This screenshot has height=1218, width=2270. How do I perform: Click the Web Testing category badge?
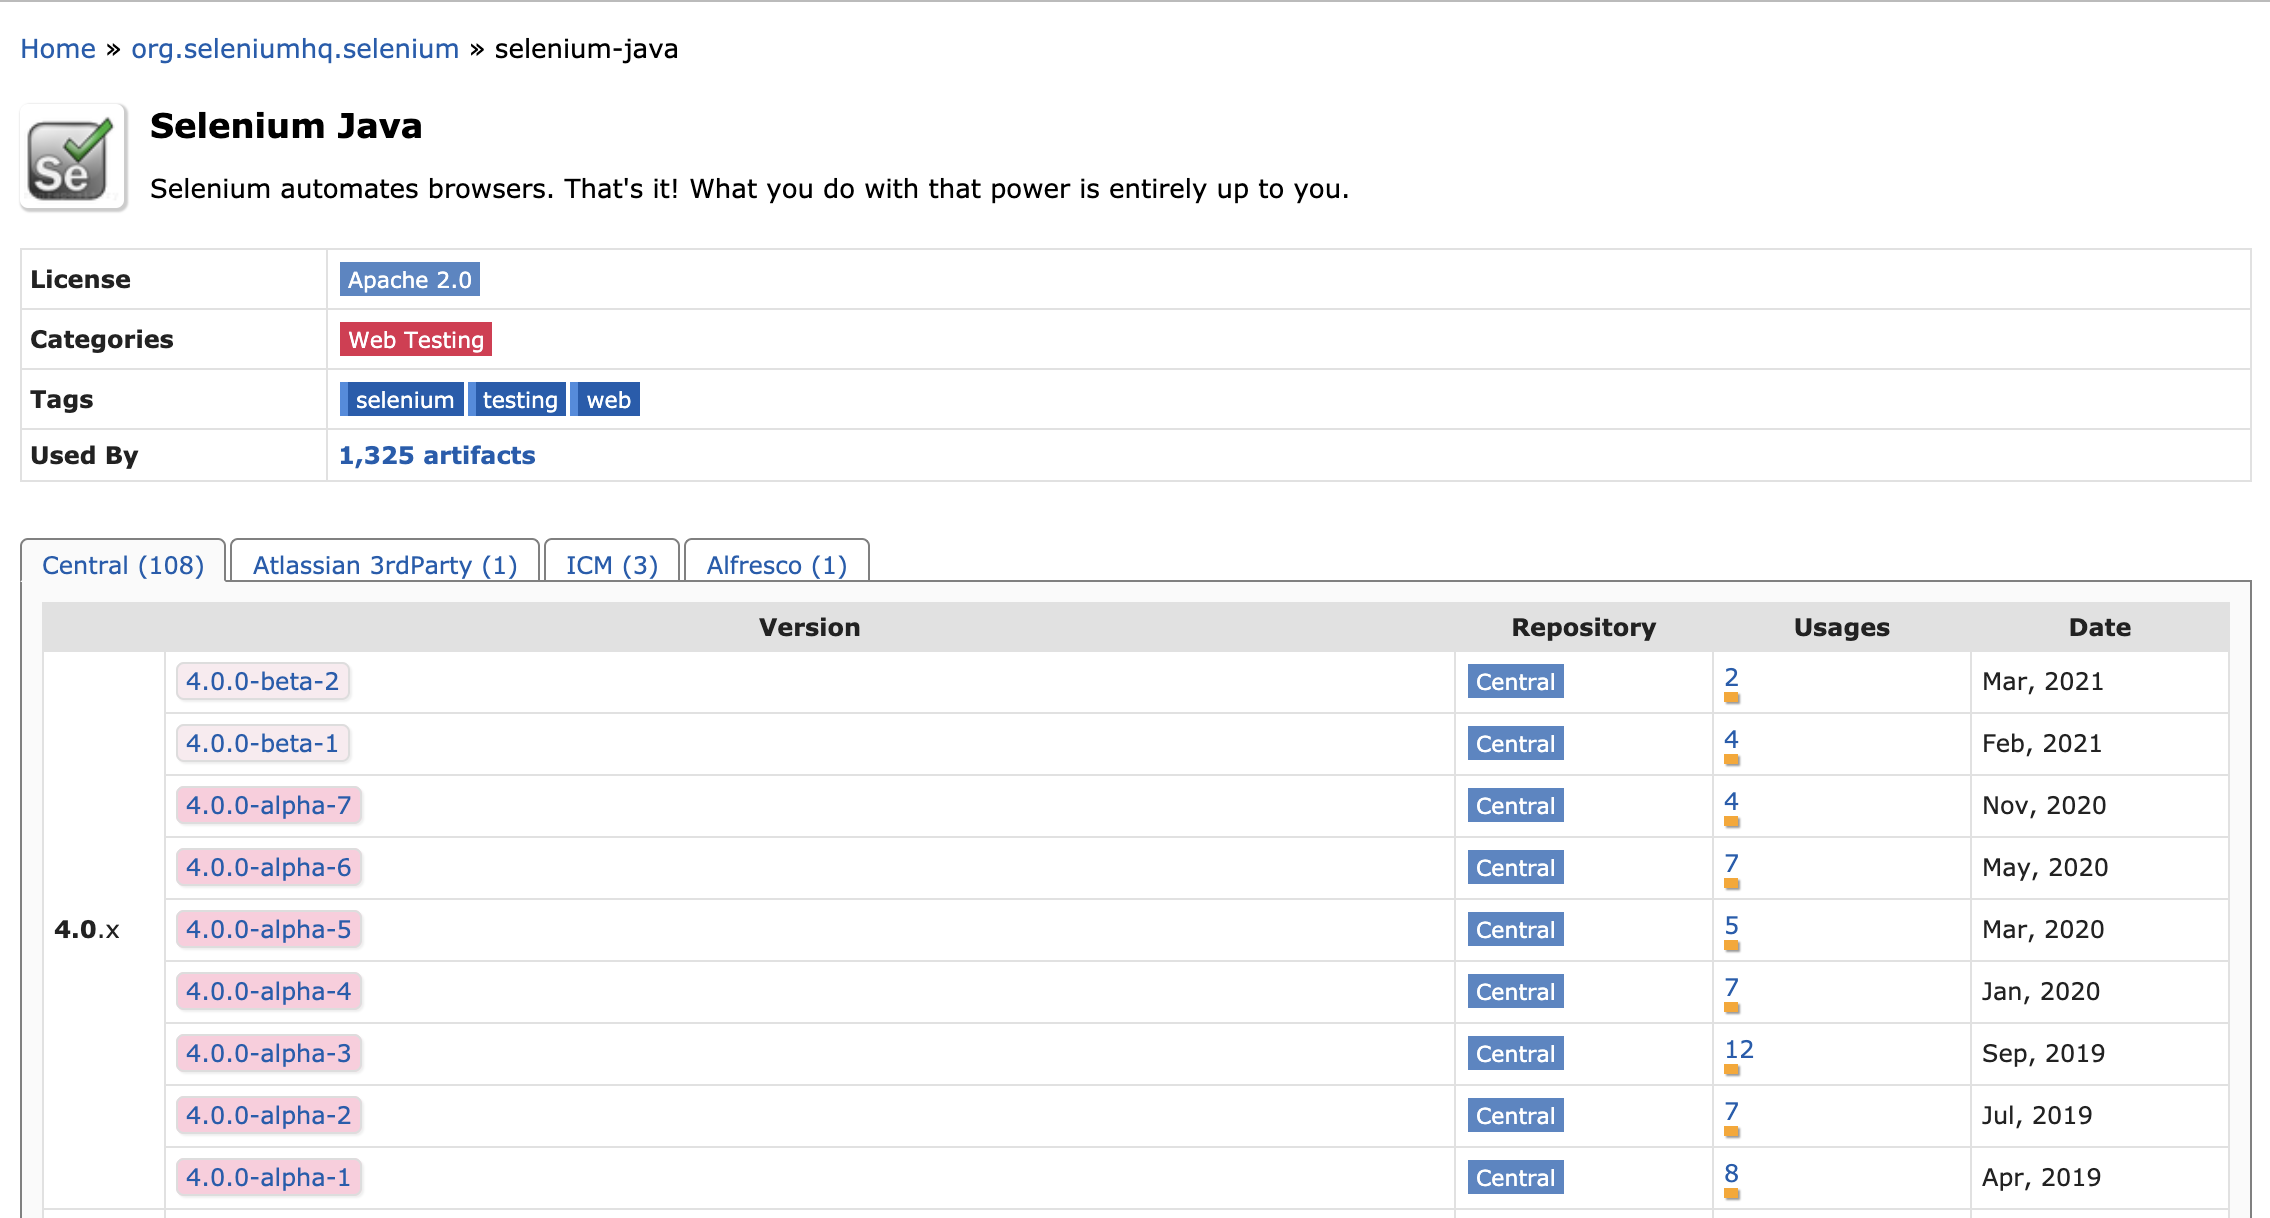[415, 340]
